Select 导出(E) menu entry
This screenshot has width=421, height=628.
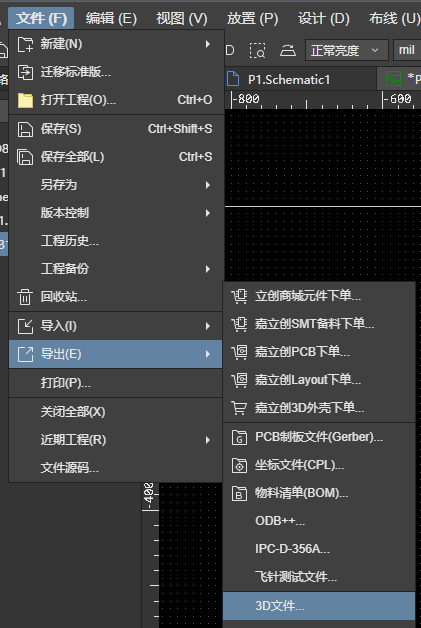115,354
